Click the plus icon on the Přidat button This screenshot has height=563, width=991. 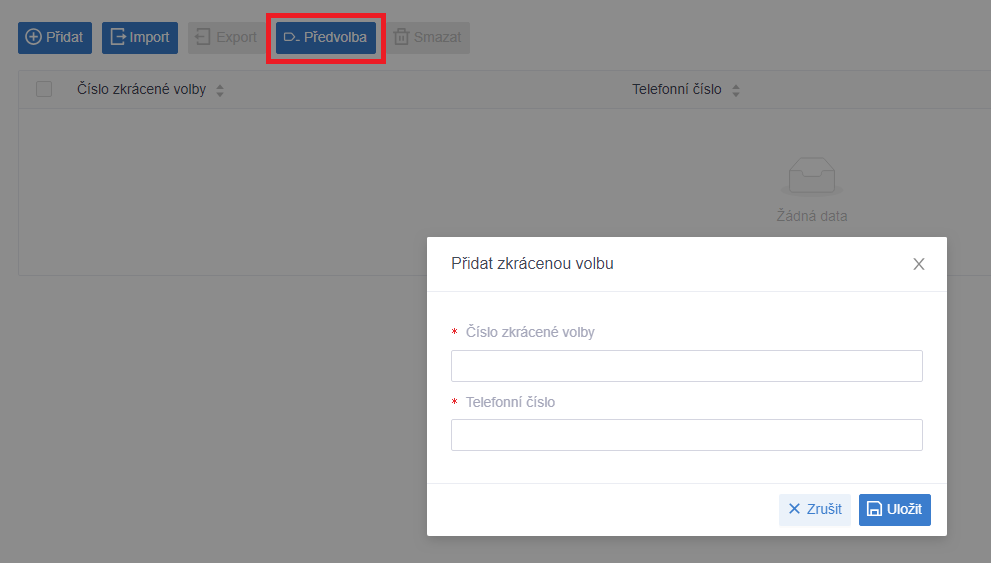tap(33, 37)
